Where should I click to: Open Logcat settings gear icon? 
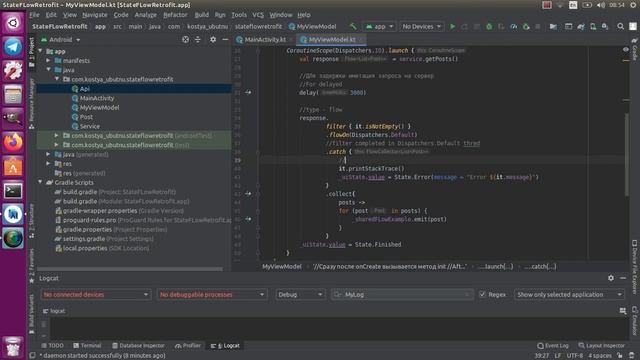coord(611,278)
